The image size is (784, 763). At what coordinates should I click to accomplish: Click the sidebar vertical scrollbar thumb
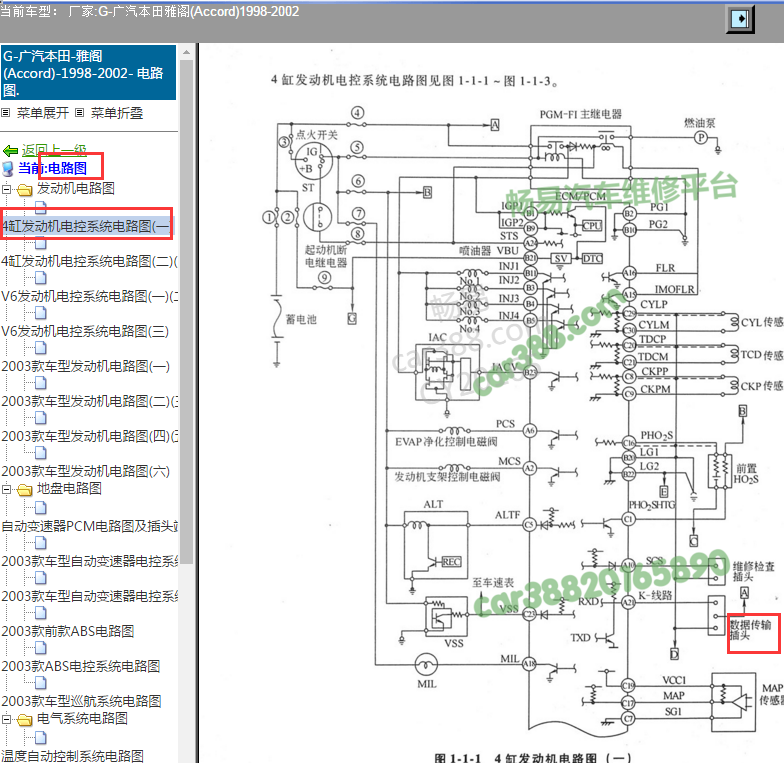point(186,312)
